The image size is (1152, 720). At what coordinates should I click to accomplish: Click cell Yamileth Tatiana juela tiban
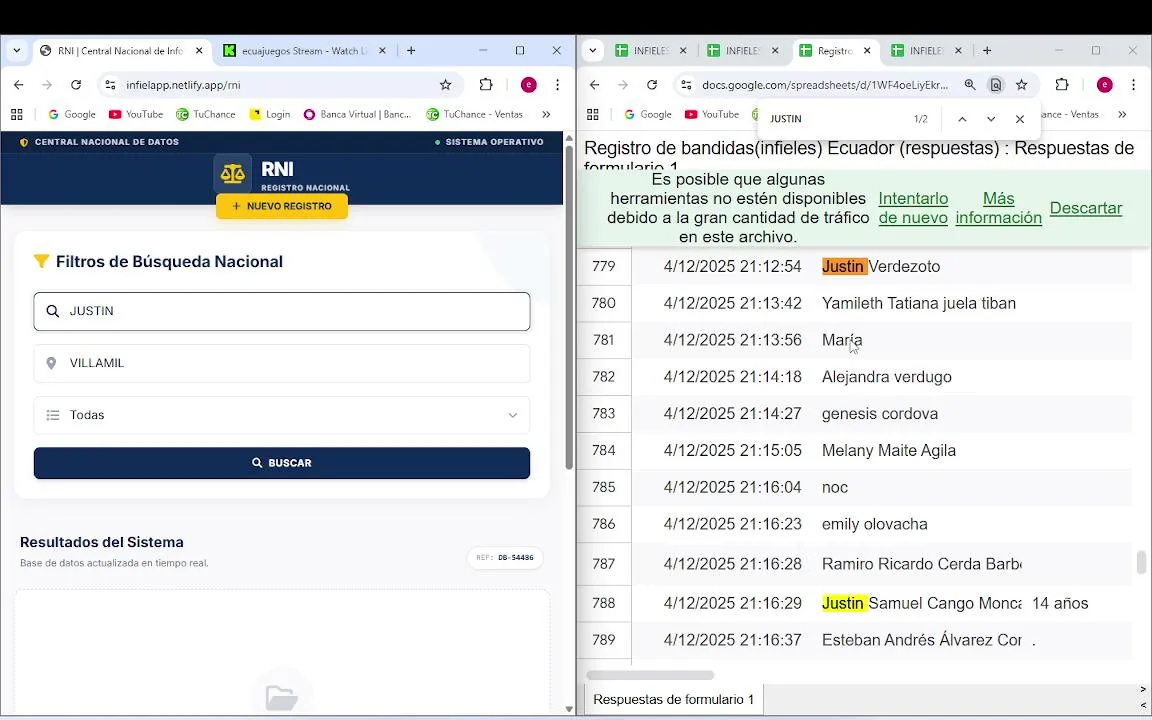pos(921,303)
